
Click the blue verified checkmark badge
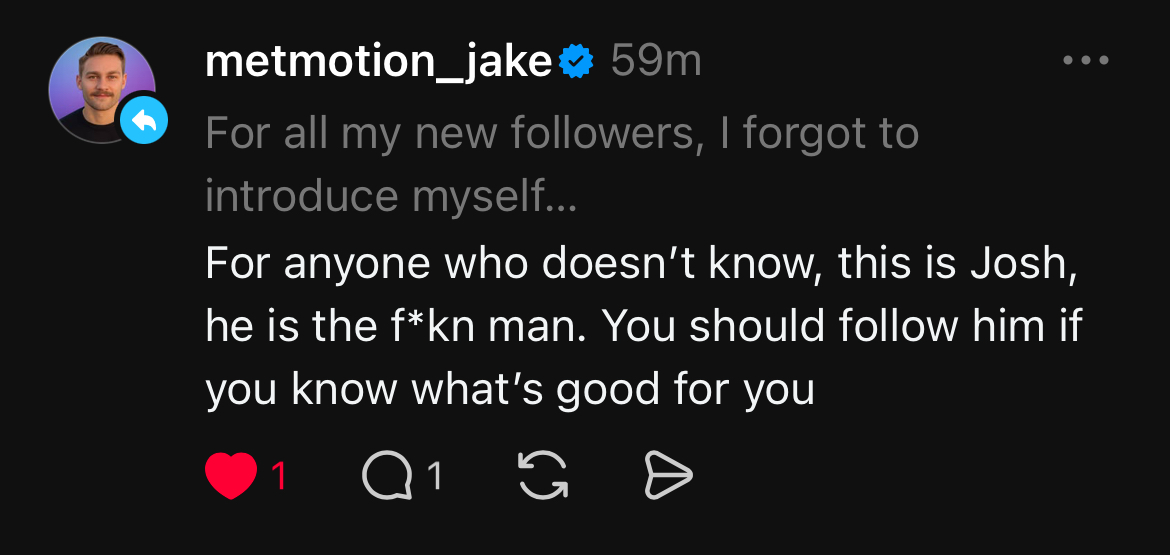pyautogui.click(x=577, y=62)
